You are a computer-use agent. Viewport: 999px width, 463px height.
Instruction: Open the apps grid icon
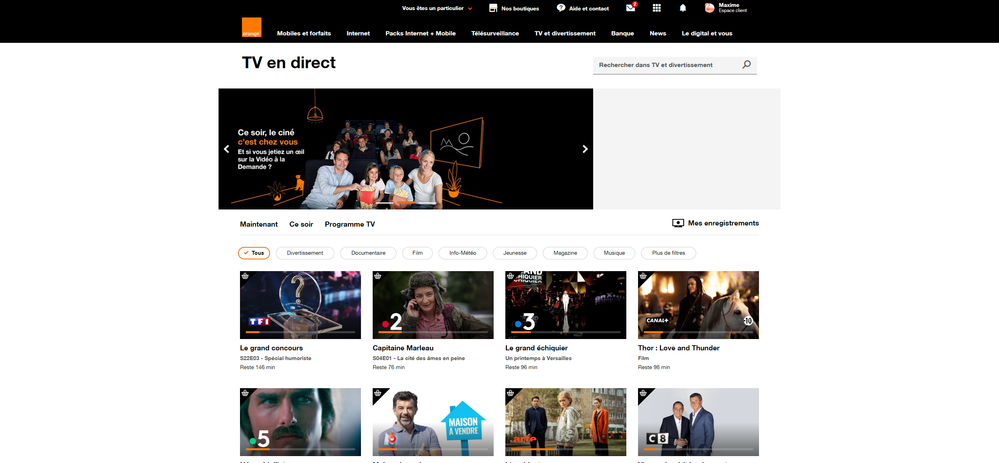[656, 8]
